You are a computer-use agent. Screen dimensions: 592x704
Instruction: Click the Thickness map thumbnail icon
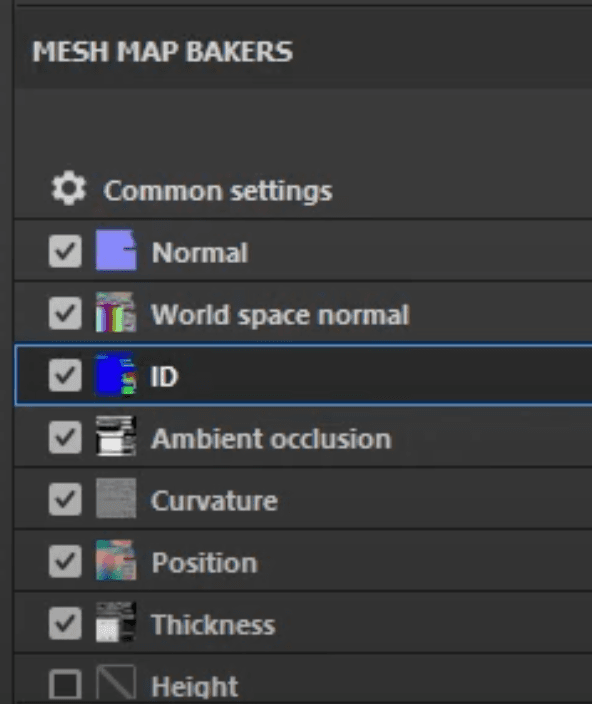click(x=116, y=623)
